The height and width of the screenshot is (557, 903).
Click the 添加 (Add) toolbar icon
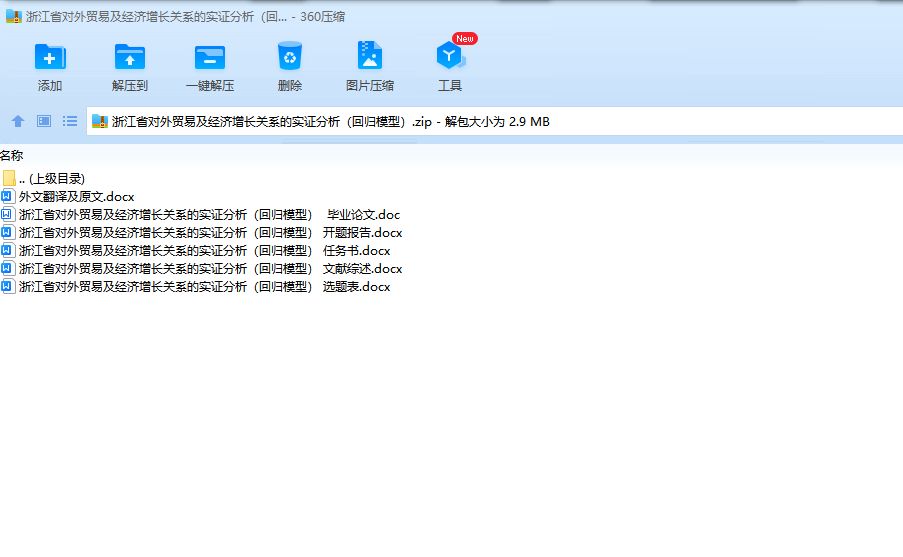tap(50, 57)
